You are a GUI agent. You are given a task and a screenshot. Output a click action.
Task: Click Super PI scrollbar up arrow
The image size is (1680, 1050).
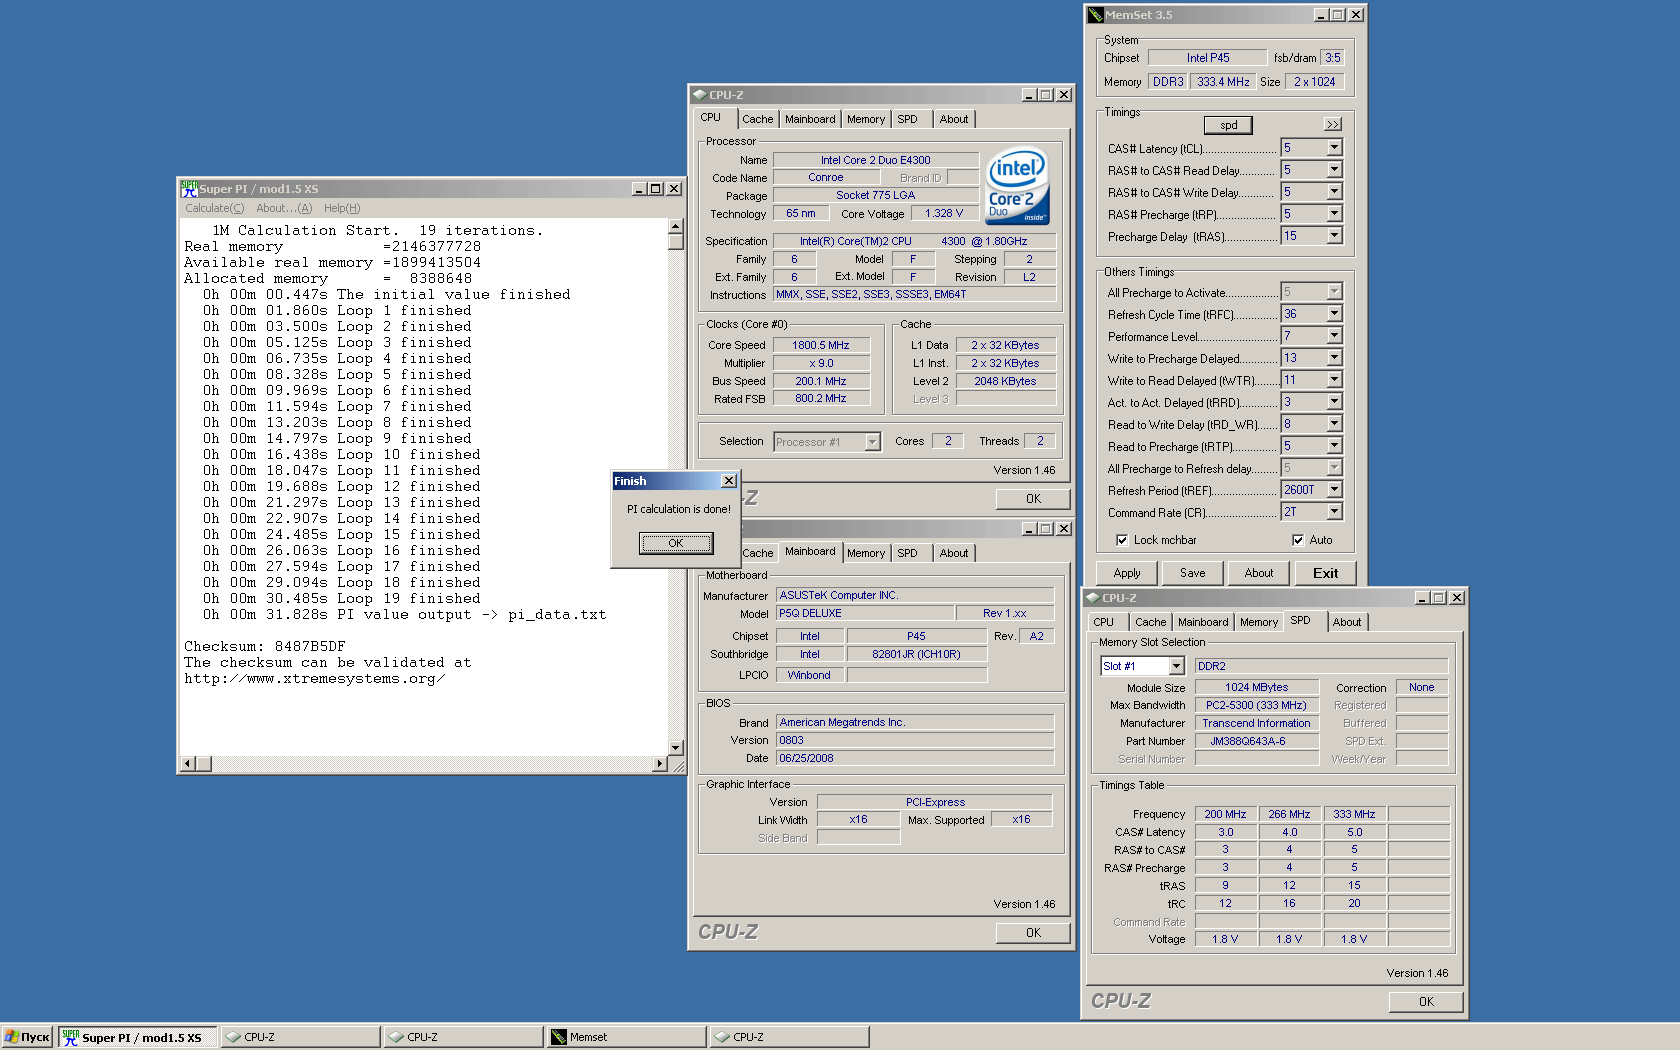[676, 227]
